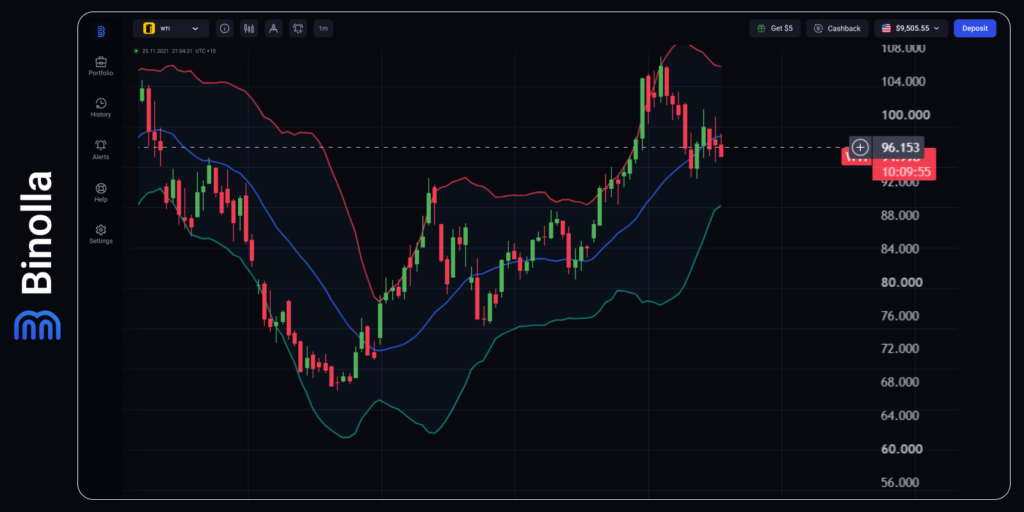Open the Help section
The height and width of the screenshot is (512, 1024).
101,193
